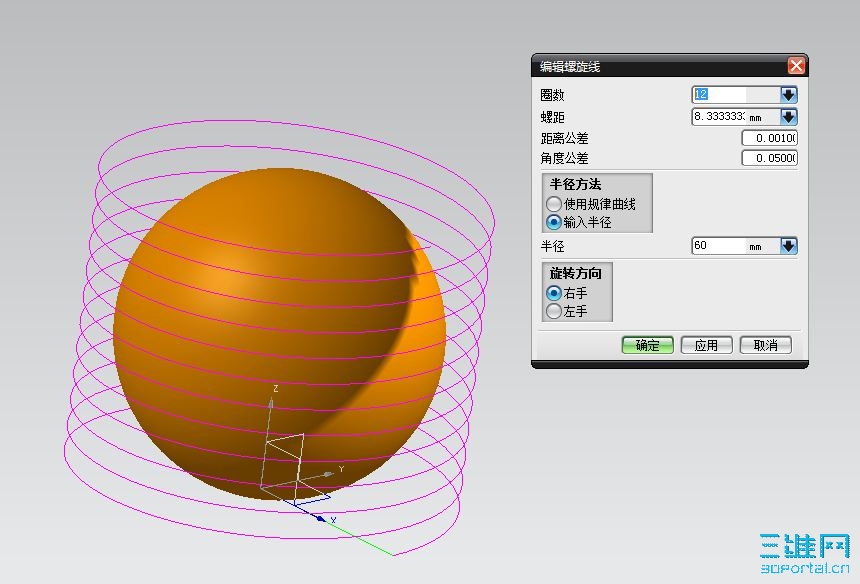Click the 半径 value input field
Image resolution: width=860 pixels, height=584 pixels.
[735, 246]
